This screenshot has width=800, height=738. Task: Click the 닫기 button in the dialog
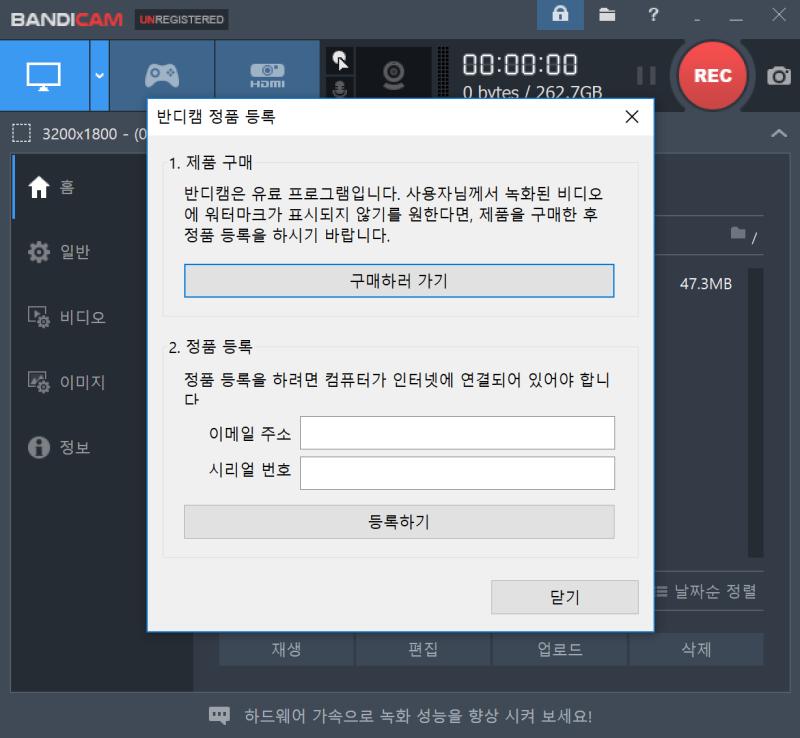[x=565, y=597]
